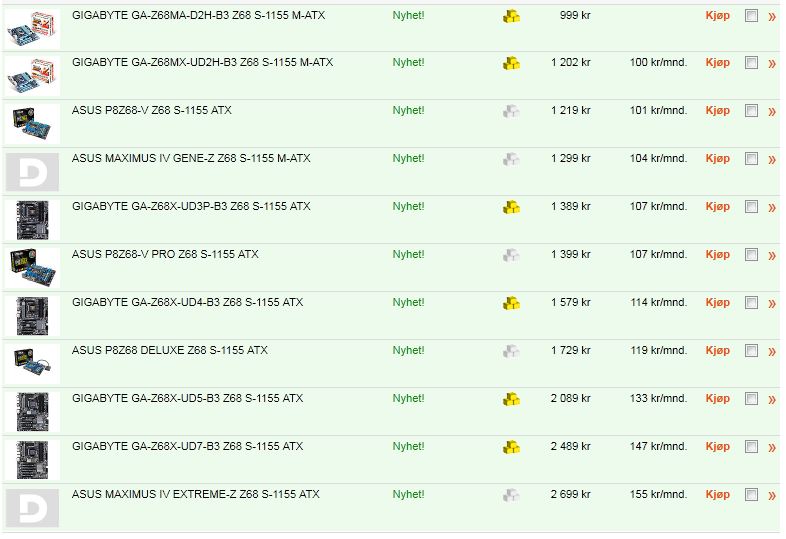Open details arrow for GIGABYTE GA-Z68MX-UD2H-B3

coord(772,64)
